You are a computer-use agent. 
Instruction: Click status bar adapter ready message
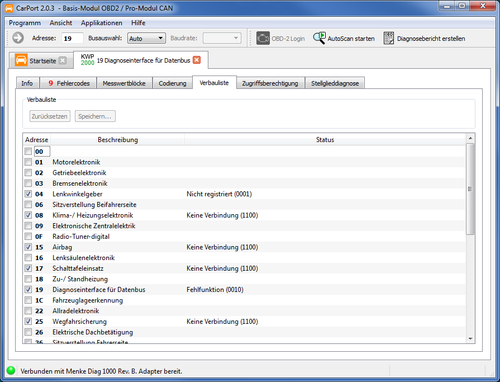pos(101,371)
